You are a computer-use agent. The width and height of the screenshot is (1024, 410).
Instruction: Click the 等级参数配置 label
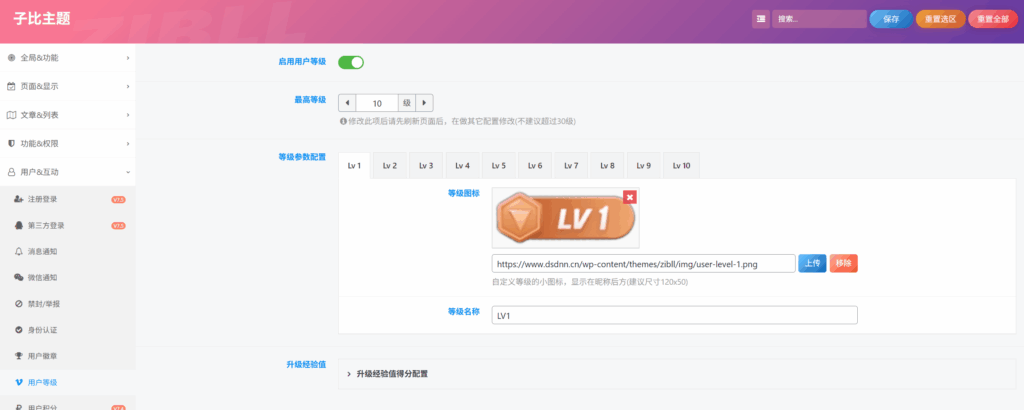pyautogui.click(x=302, y=157)
